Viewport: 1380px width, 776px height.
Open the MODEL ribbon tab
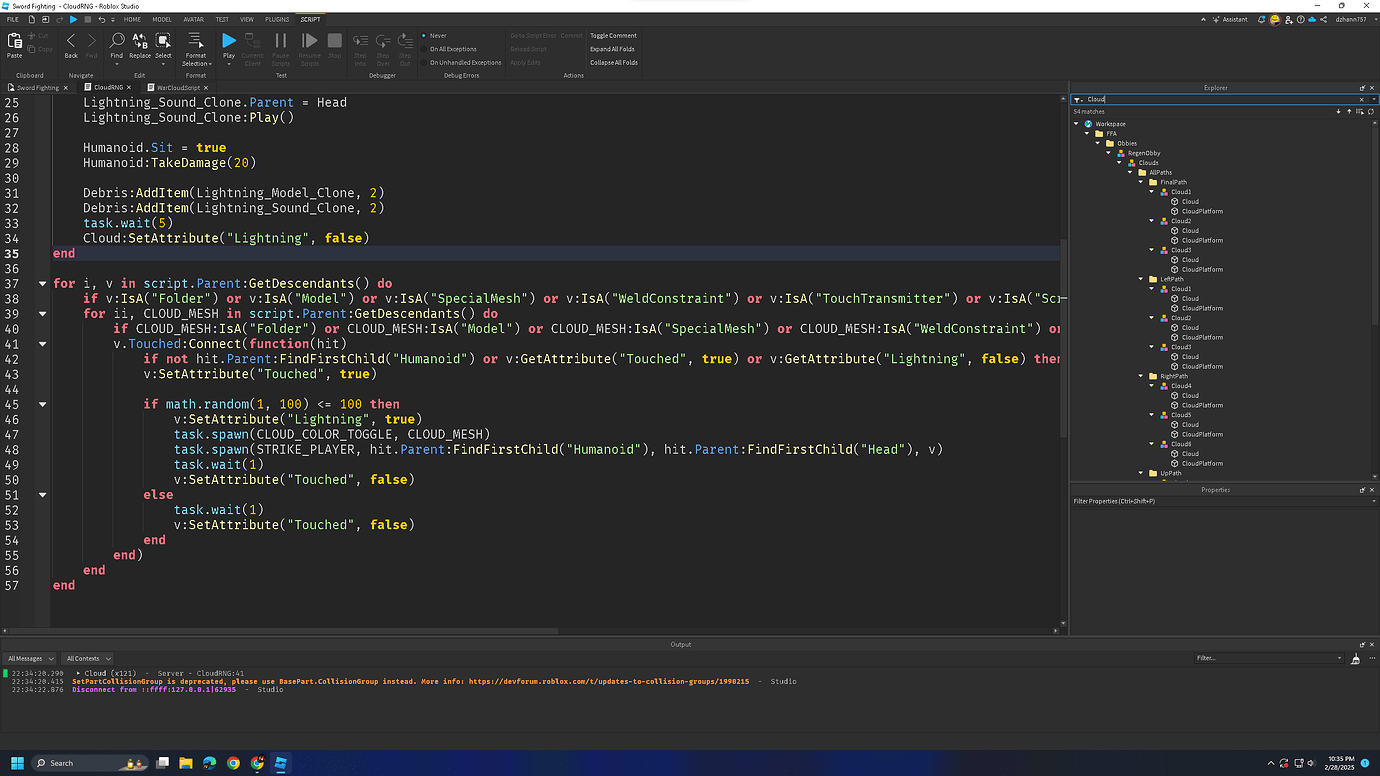tap(162, 19)
